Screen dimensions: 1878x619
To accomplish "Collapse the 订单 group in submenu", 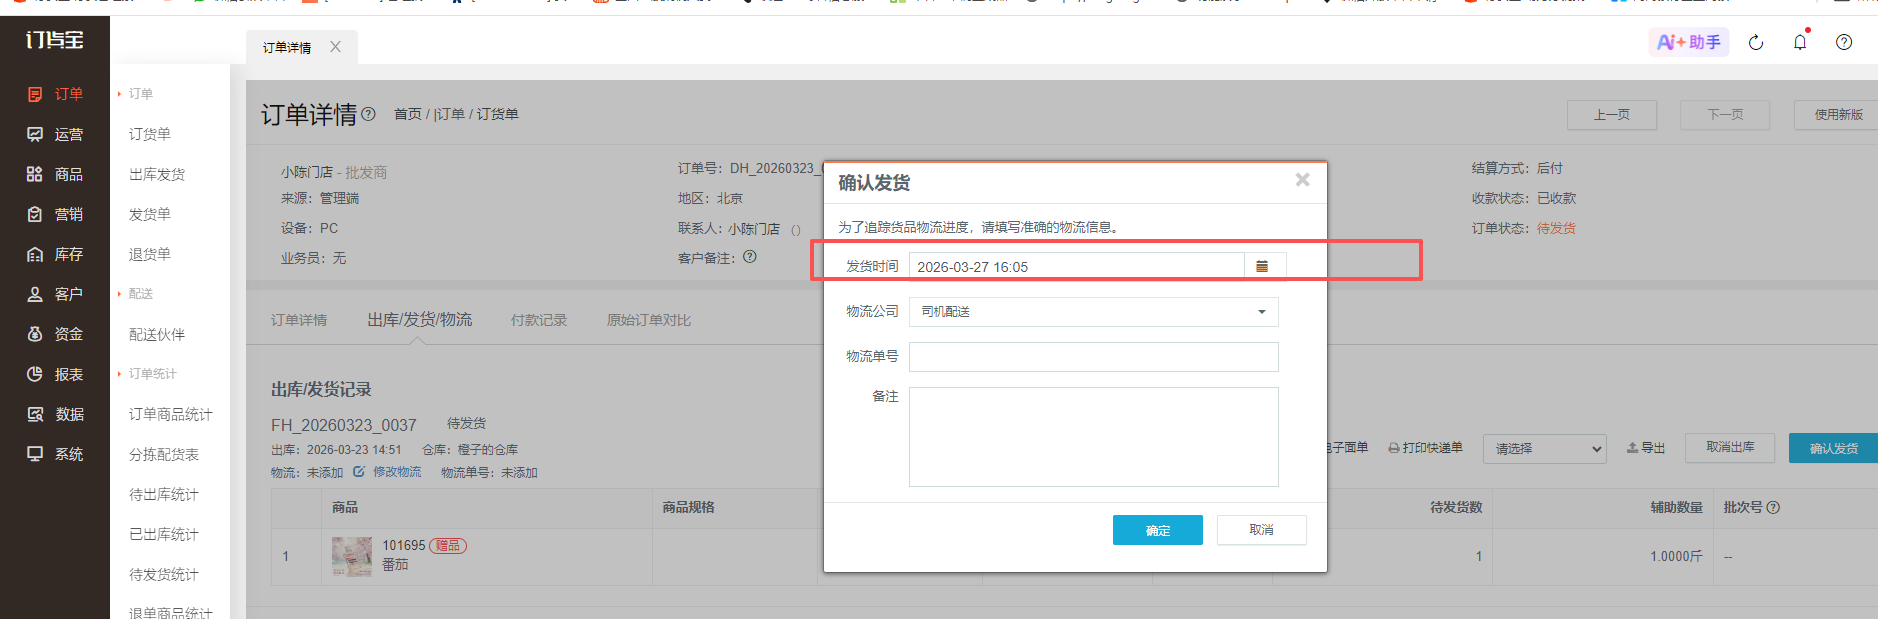I will pos(136,94).
